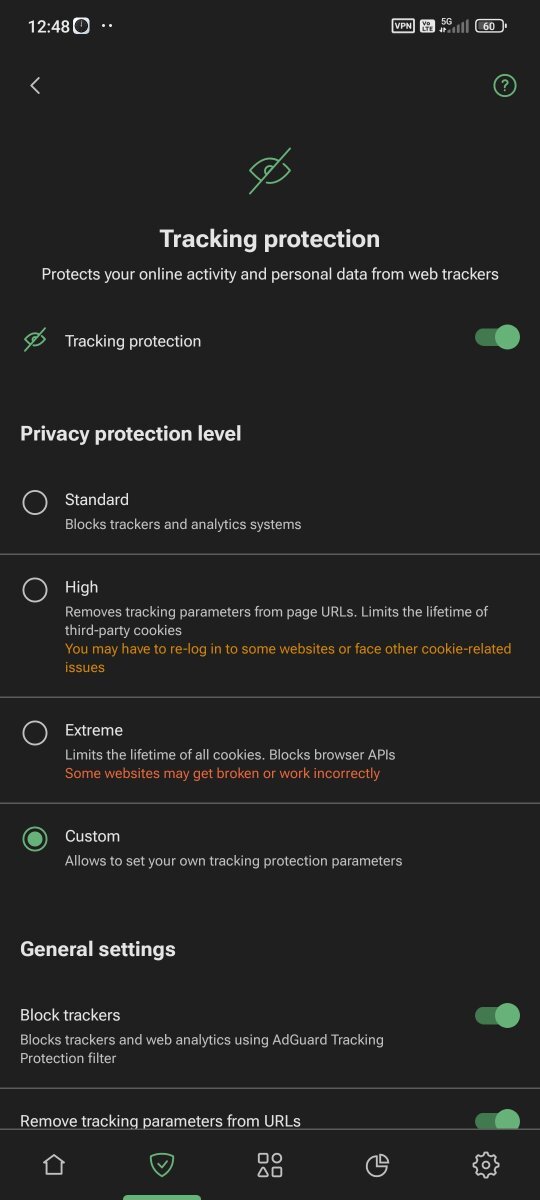Viewport: 540px width, 1200px height.
Task: Open the apps management grid icon
Action: click(270, 1164)
